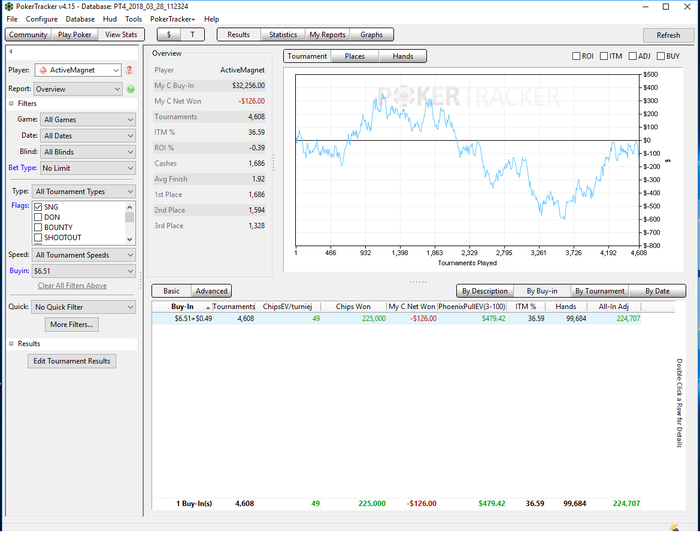Viewport: 700px width, 539px height.
Task: Switch to the Graphs tab
Action: point(371,34)
